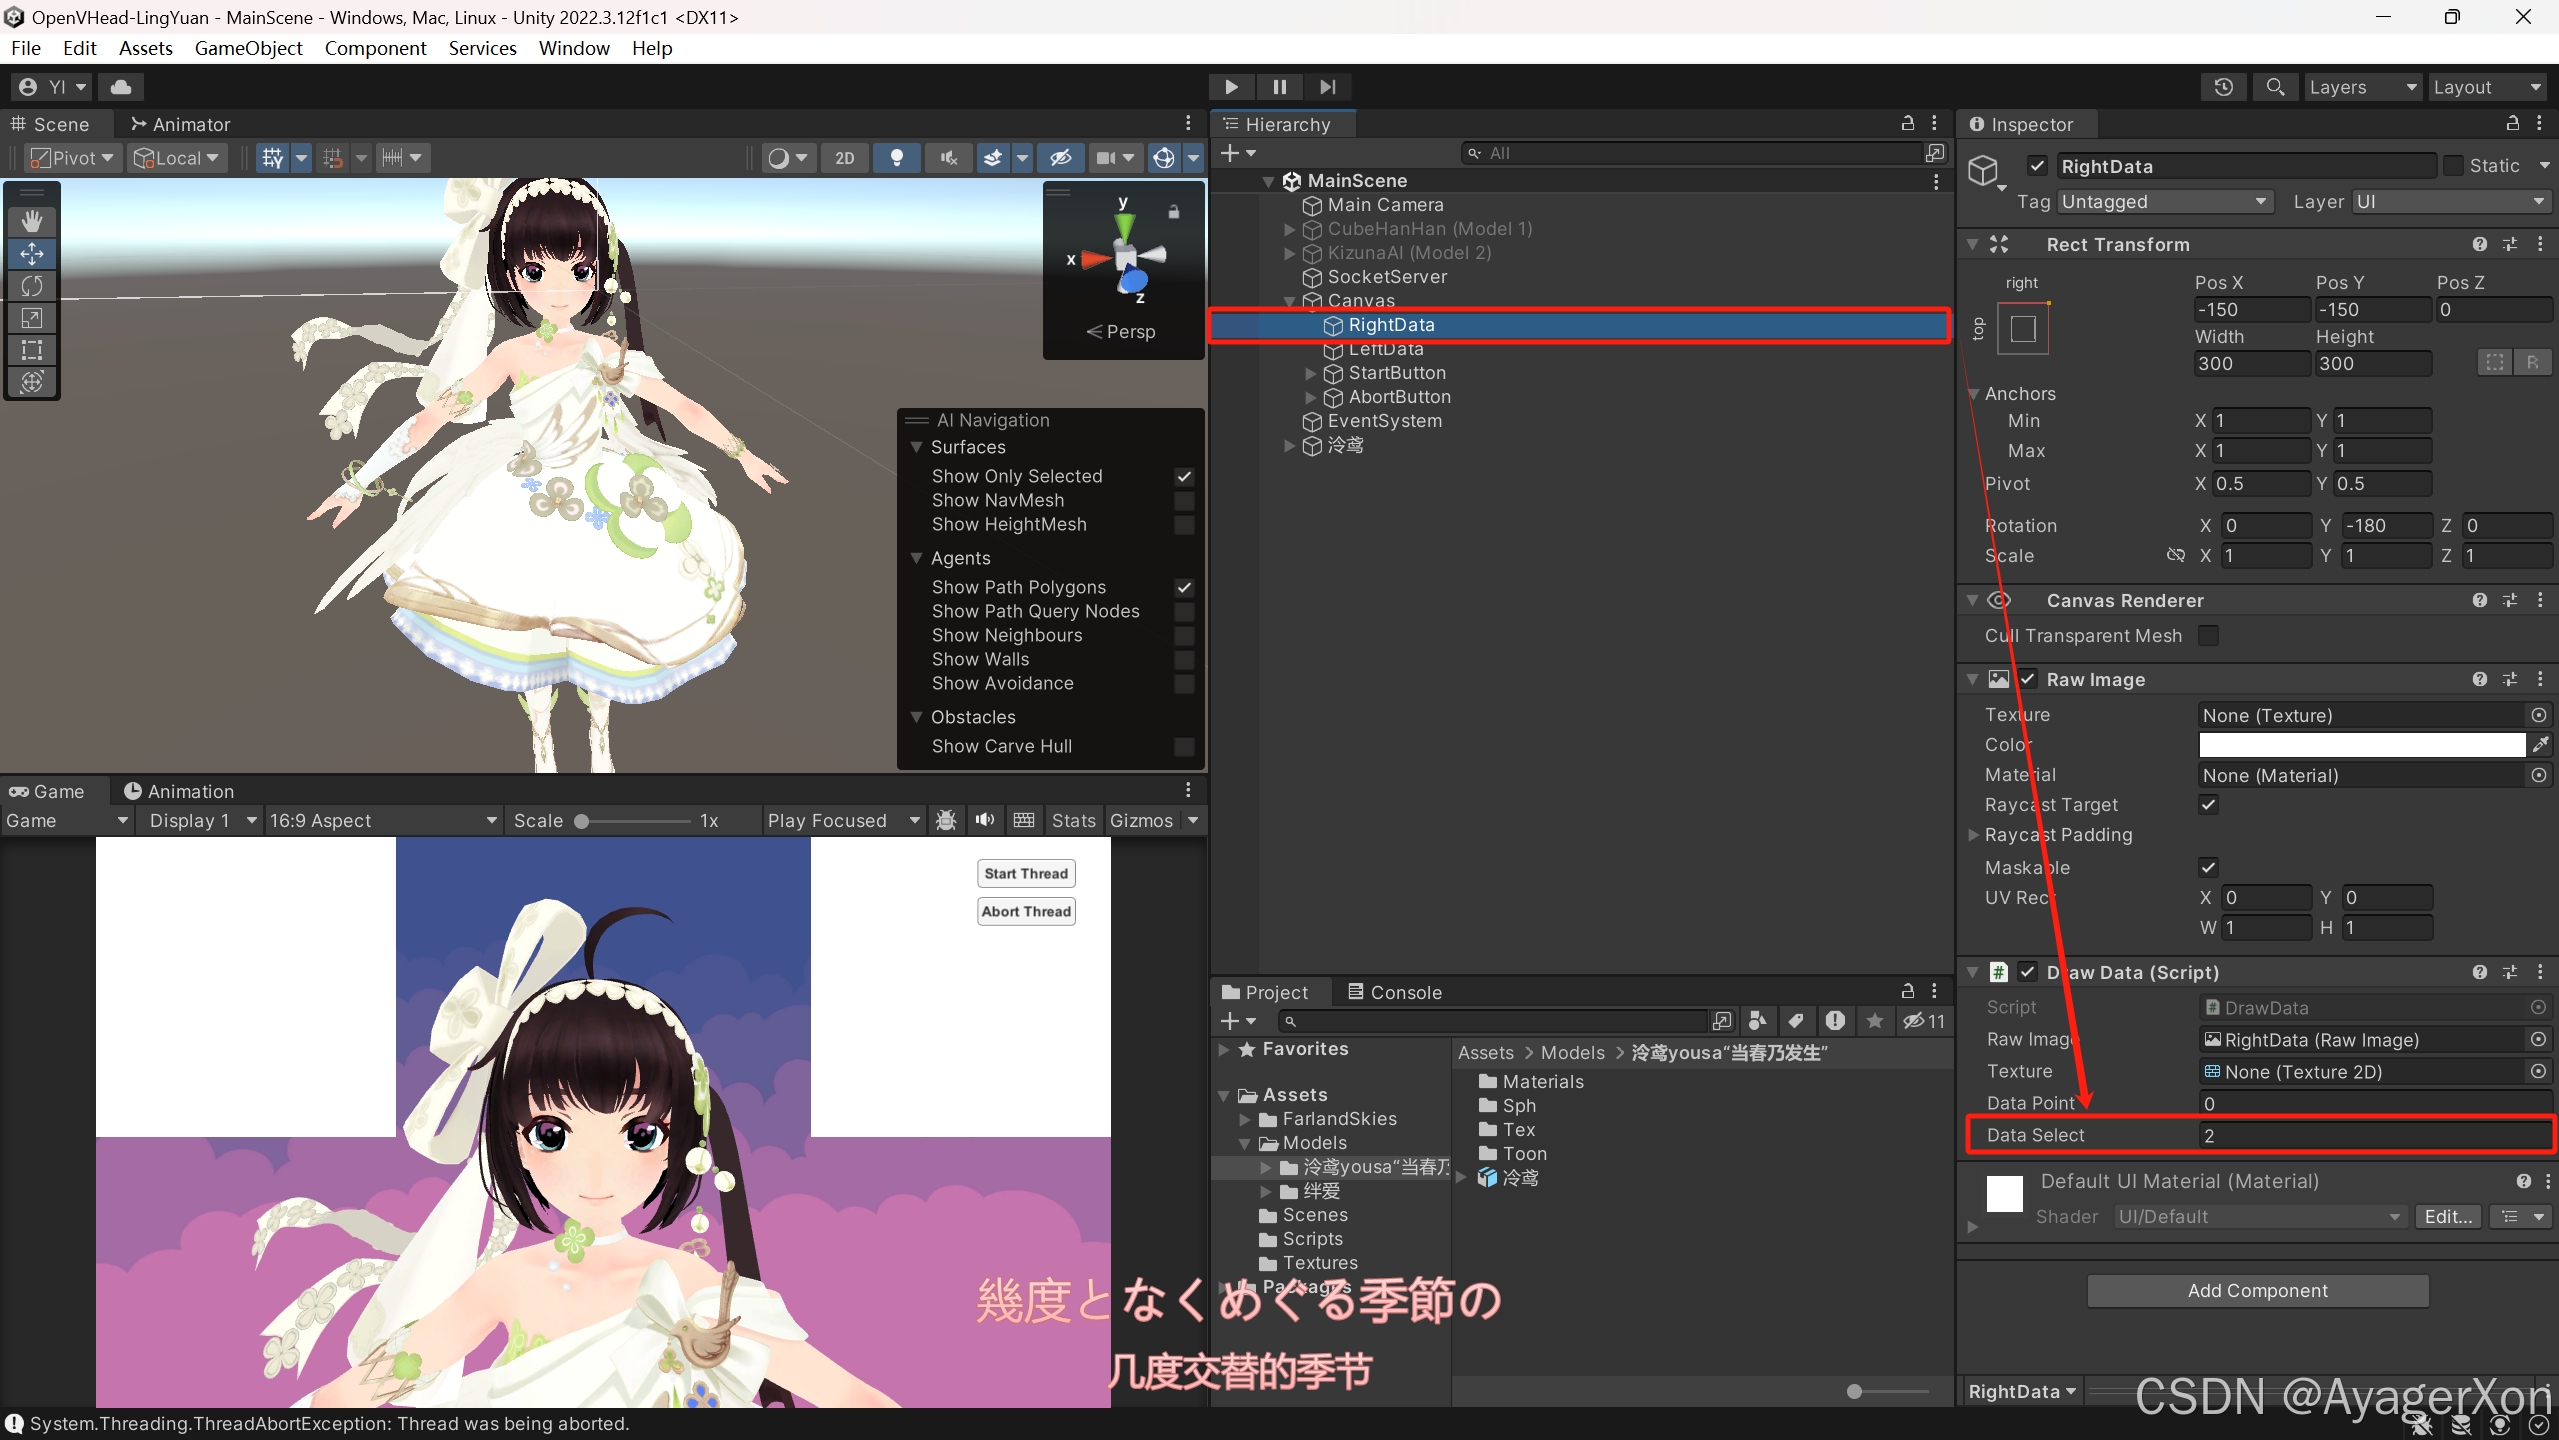The height and width of the screenshot is (1440, 2559).
Task: Open the anchor presets box
Action: [x=2023, y=329]
